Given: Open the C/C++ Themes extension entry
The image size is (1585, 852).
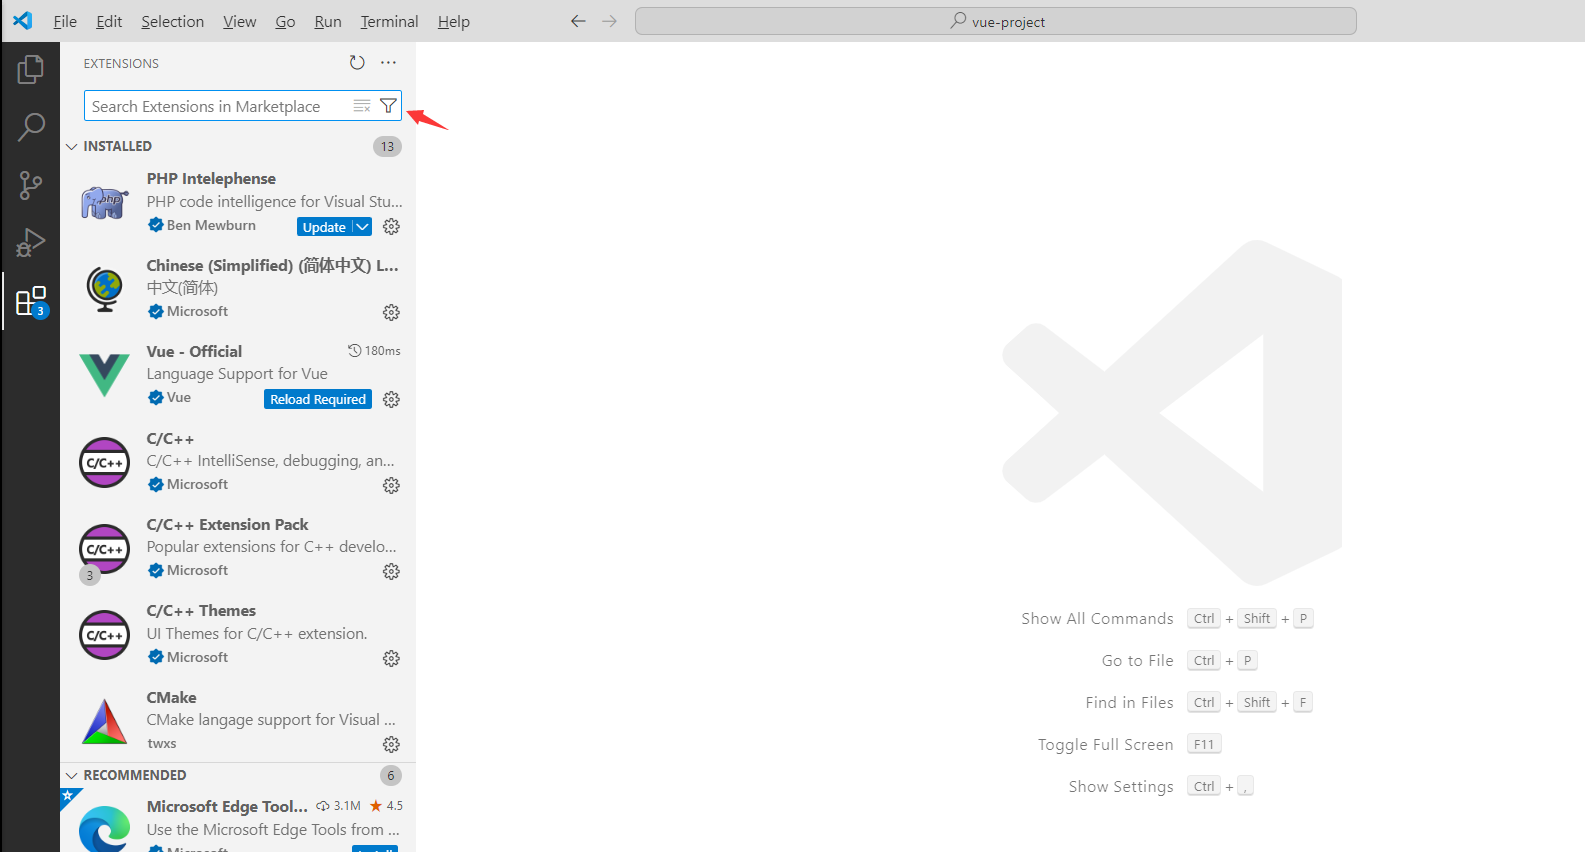Looking at the screenshot, I should pyautogui.click(x=238, y=634).
